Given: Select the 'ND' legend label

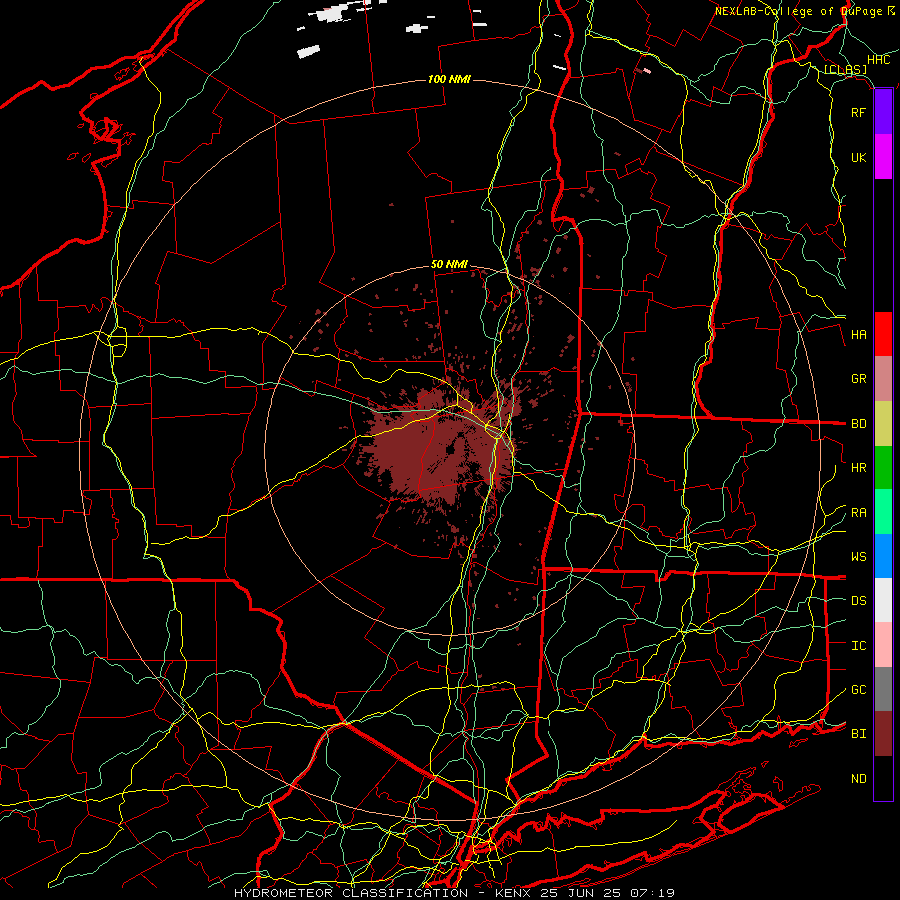Looking at the screenshot, I should click(x=858, y=779).
